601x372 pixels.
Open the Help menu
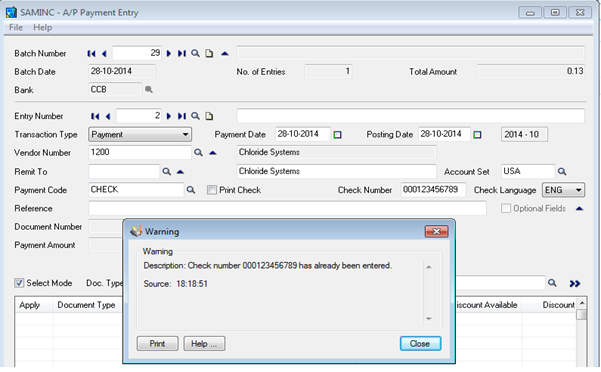pos(43,28)
